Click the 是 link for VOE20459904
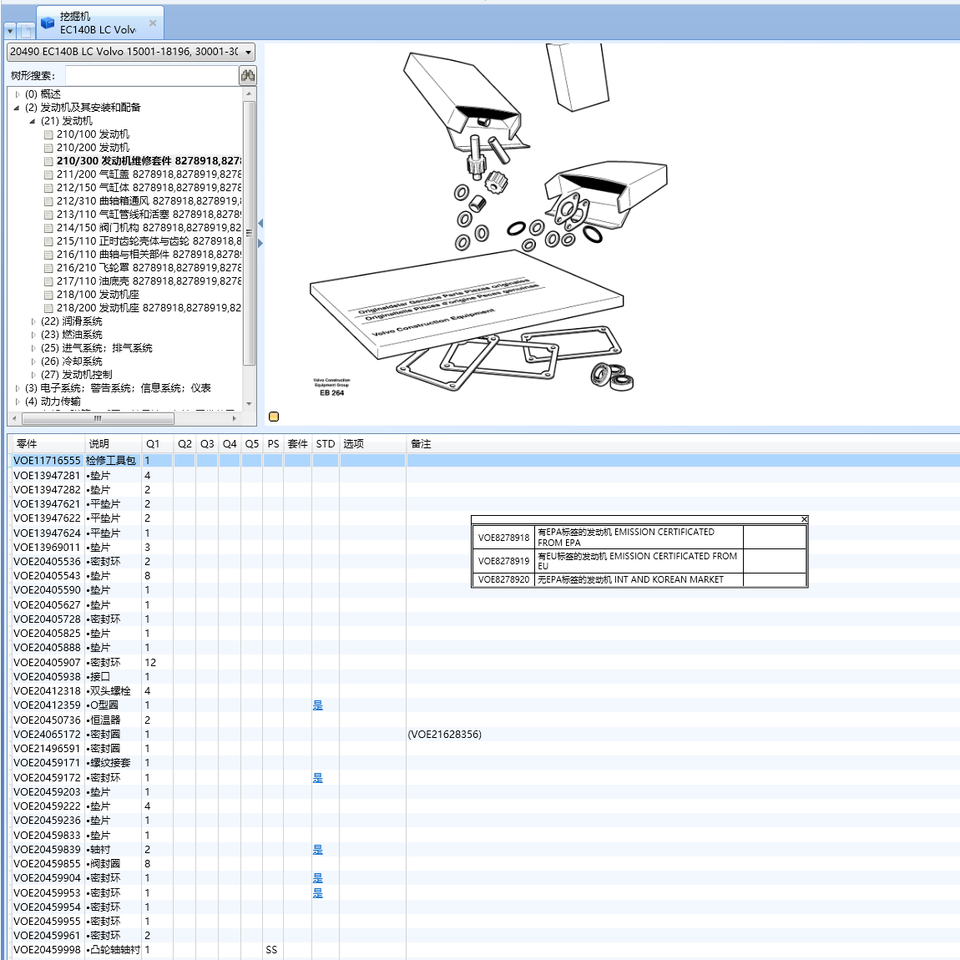 click(318, 879)
